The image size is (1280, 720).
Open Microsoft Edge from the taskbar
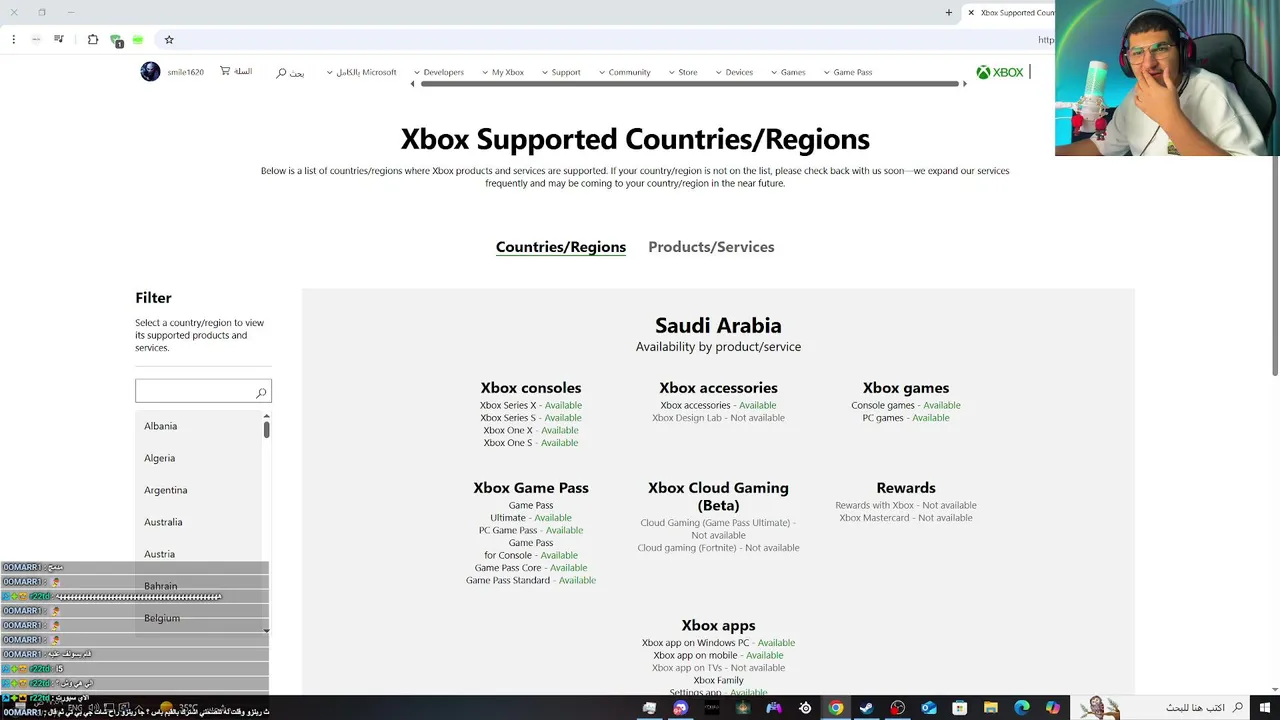[x=1022, y=708]
